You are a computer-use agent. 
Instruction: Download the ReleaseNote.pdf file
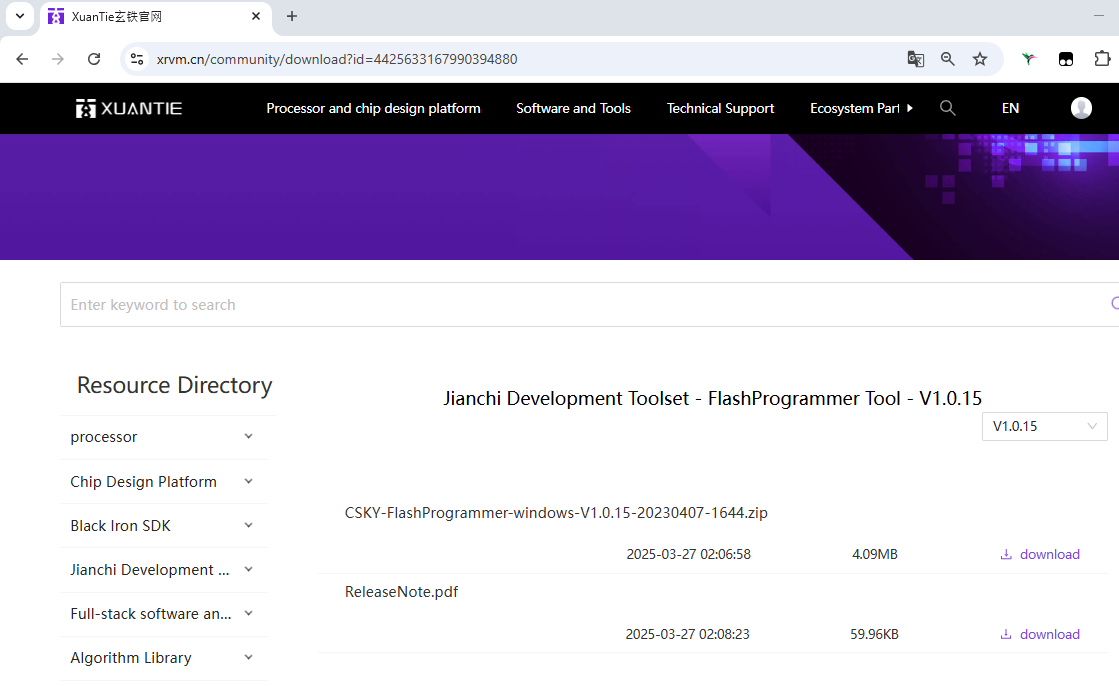coord(1040,634)
